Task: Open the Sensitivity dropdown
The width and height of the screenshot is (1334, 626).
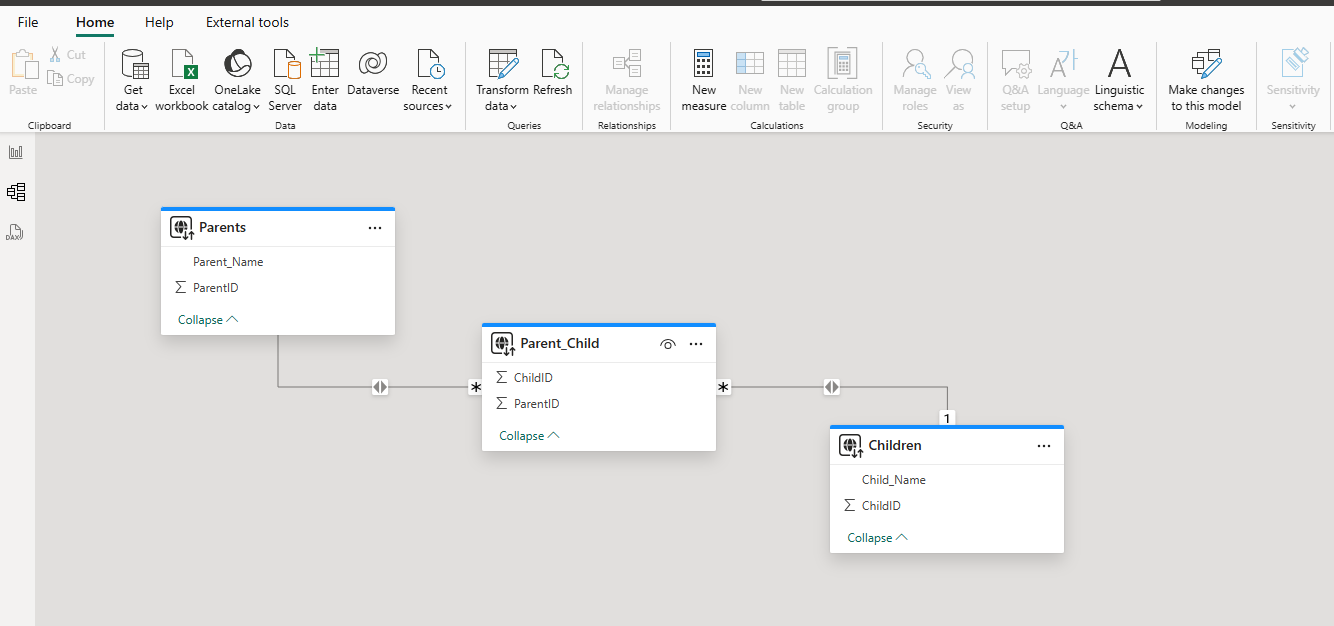Action: click(x=1293, y=79)
